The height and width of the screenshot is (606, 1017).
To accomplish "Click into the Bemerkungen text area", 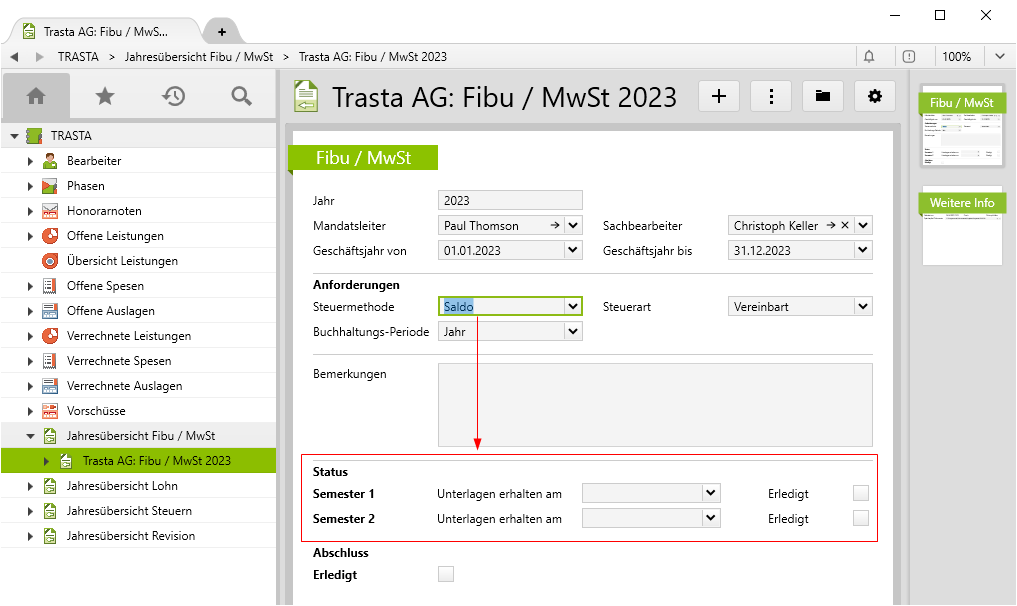I will [655, 404].
